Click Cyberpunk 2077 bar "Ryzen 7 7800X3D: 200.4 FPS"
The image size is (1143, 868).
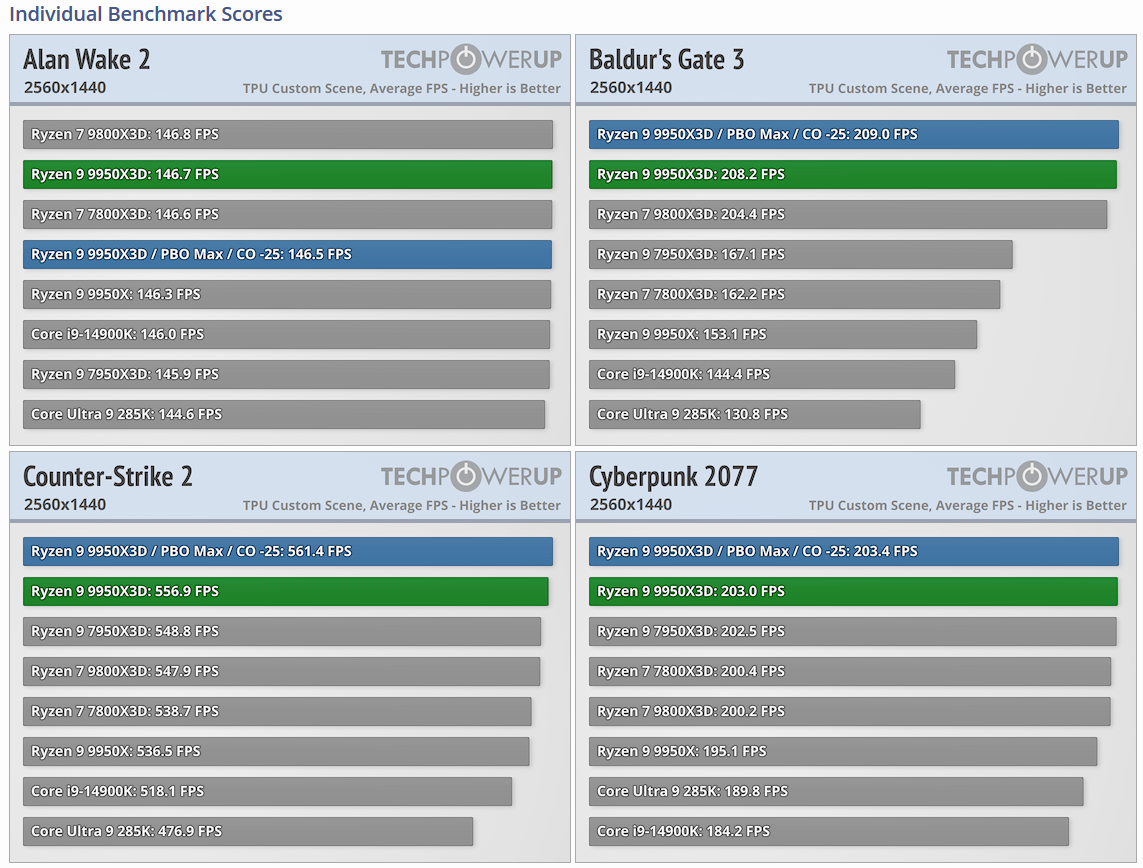pos(850,671)
